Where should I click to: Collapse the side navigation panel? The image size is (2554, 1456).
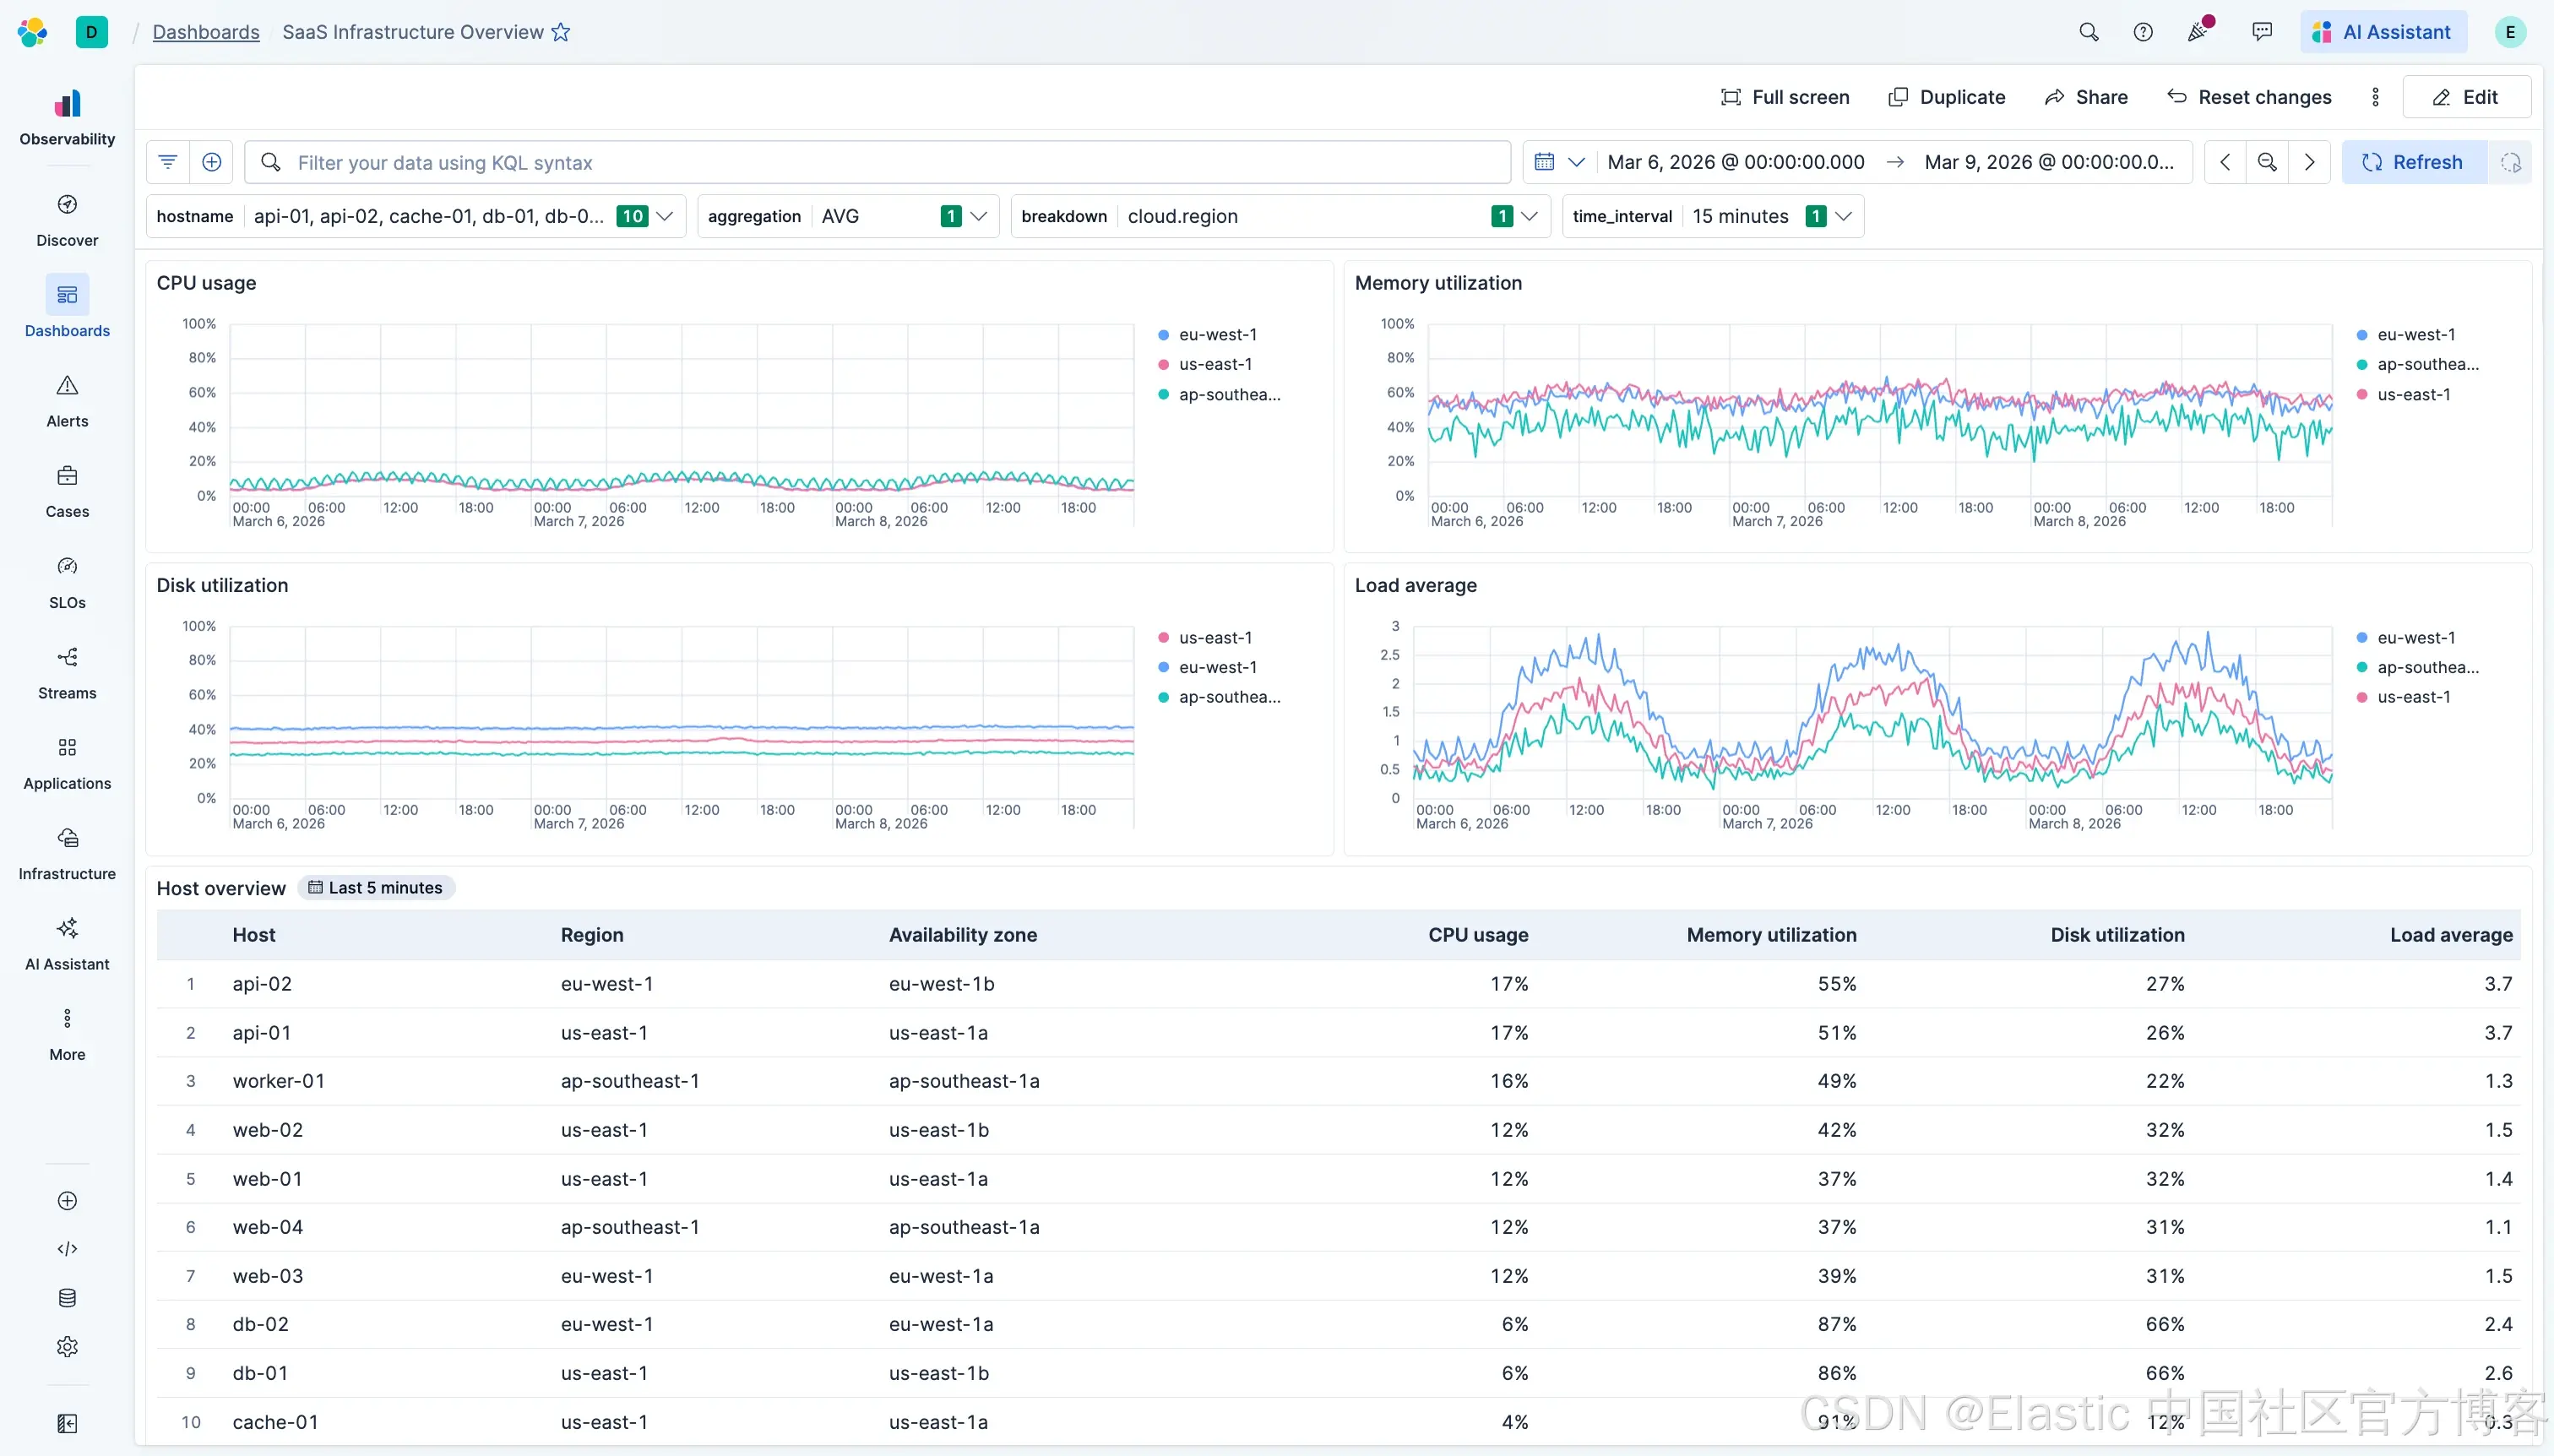tap(67, 1423)
